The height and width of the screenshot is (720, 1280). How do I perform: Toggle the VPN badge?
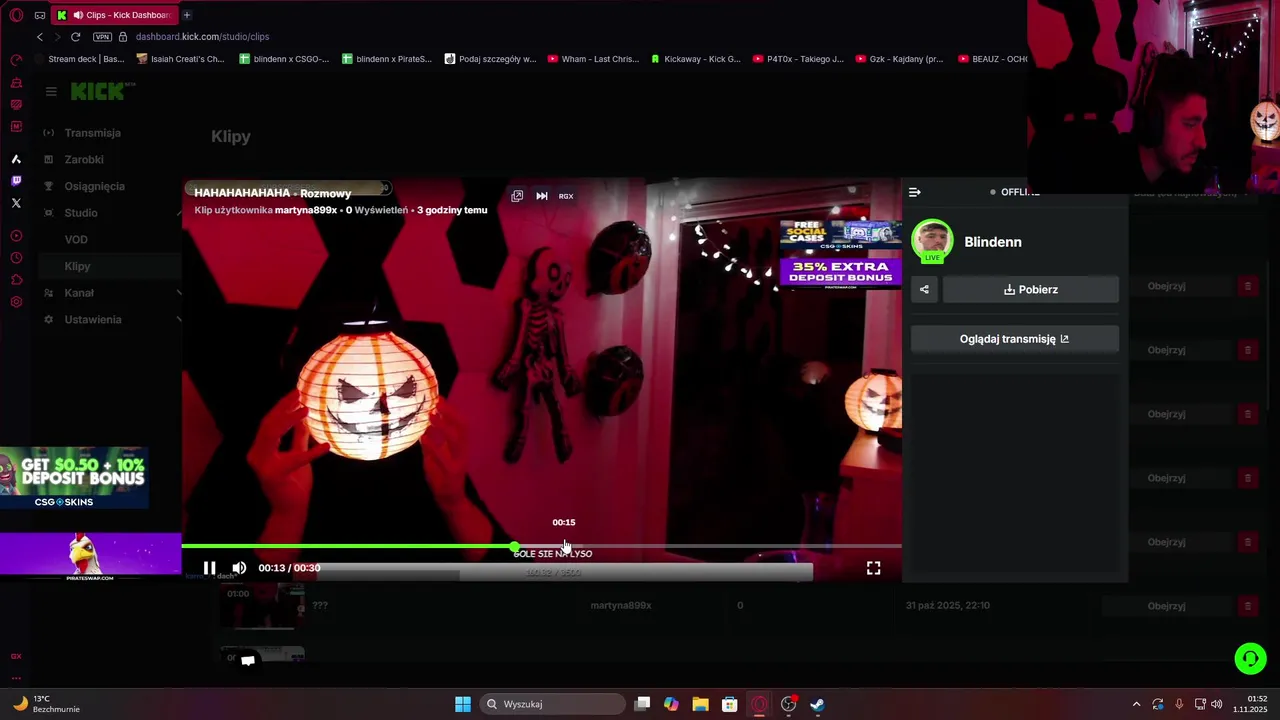[102, 37]
